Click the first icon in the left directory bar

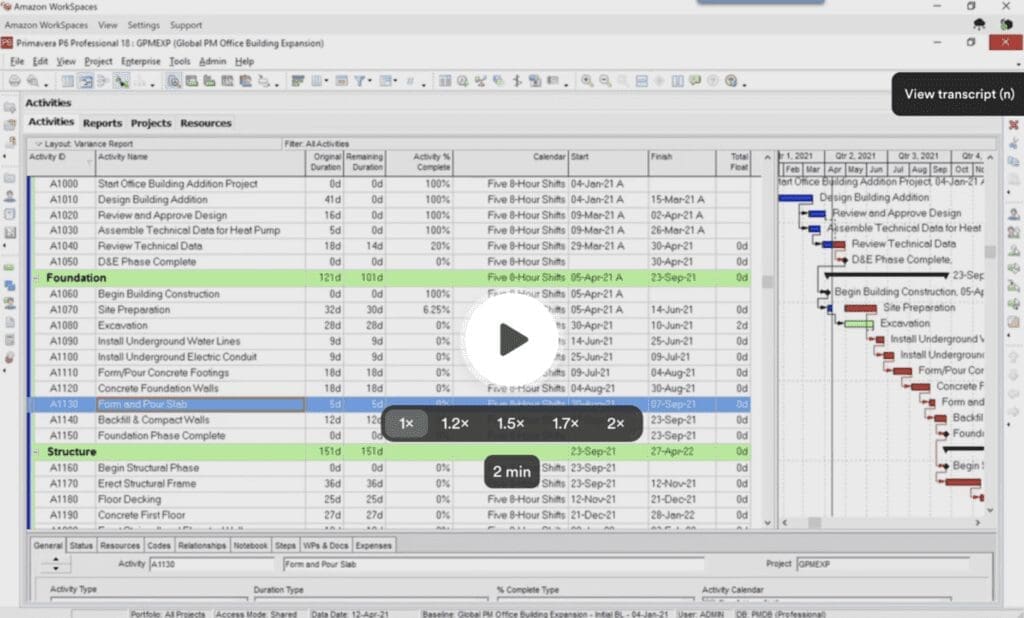click(x=9, y=107)
